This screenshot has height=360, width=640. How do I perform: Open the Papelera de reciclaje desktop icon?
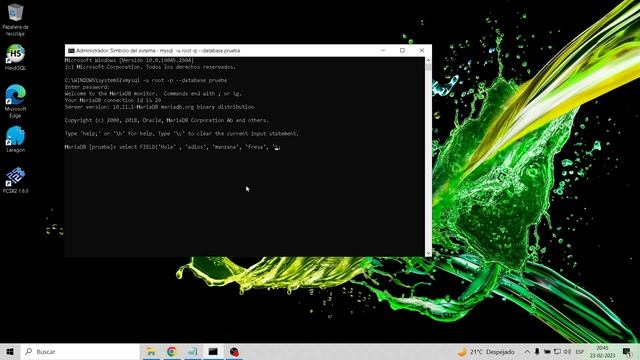pyautogui.click(x=16, y=19)
